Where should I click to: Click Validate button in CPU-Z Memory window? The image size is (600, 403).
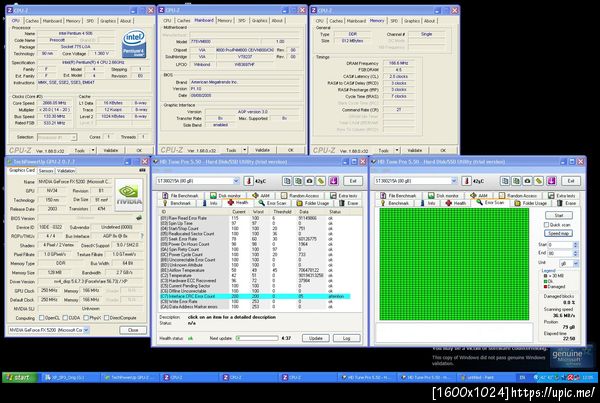coord(414,150)
